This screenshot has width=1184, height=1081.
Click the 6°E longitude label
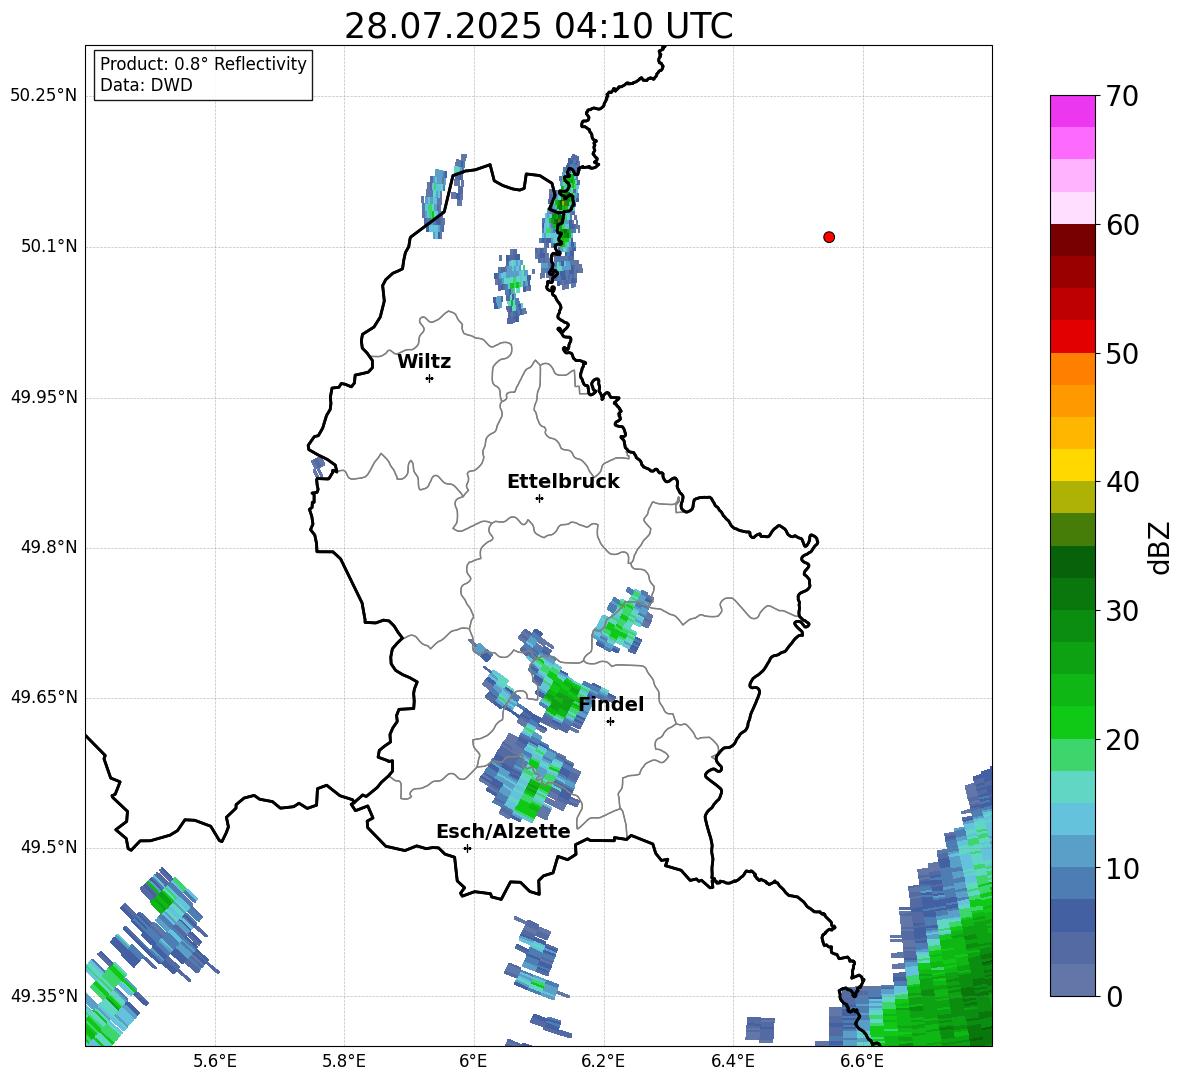point(473,1061)
